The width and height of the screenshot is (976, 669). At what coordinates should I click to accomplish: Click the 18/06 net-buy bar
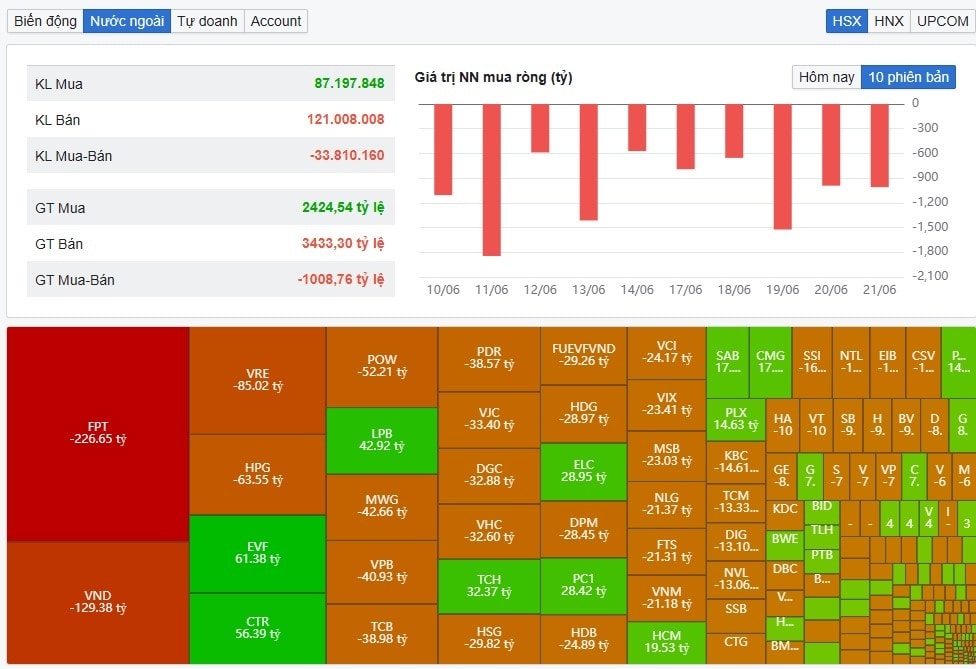click(734, 131)
